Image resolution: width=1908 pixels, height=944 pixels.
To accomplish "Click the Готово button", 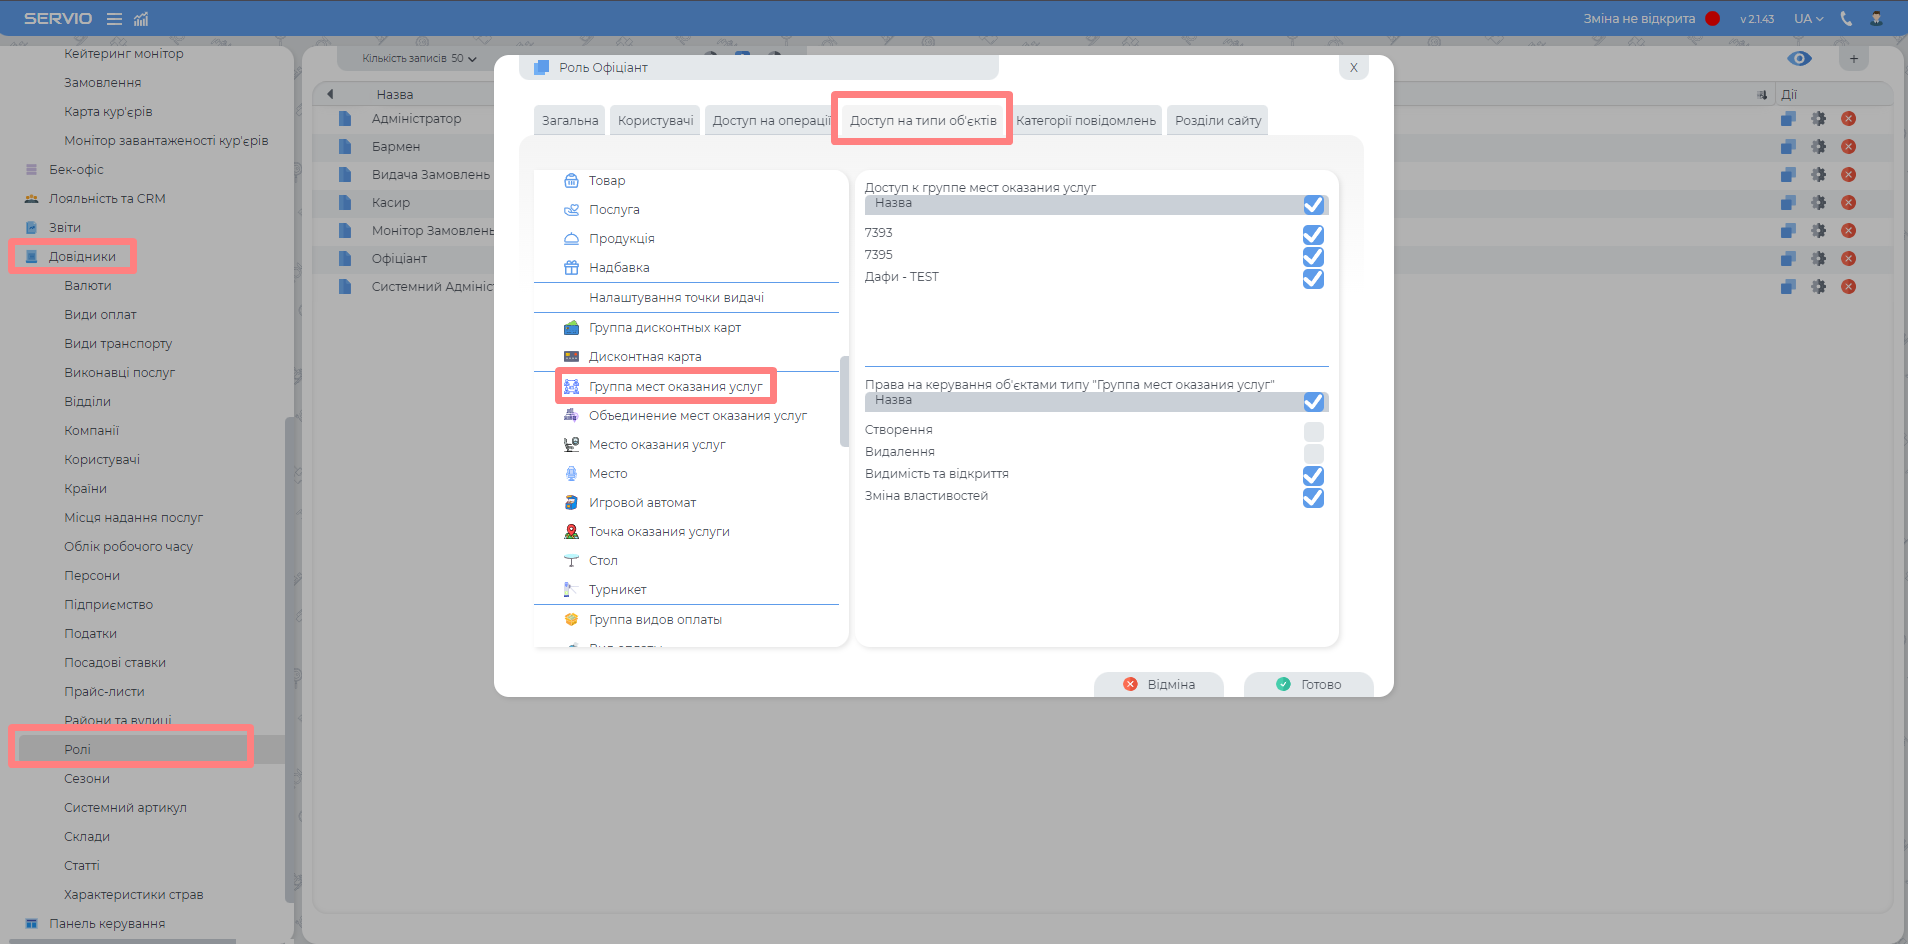I will [x=1308, y=685].
